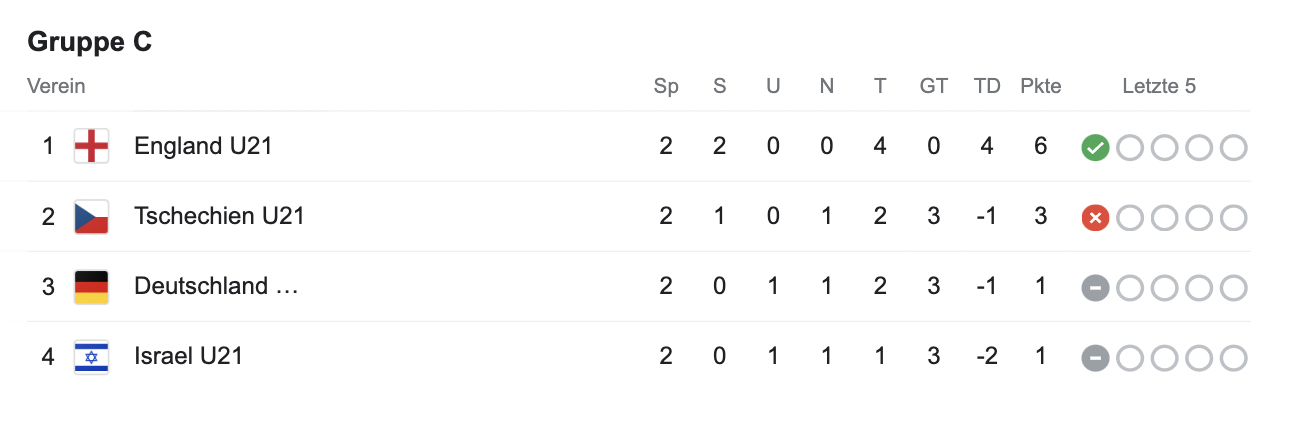This screenshot has width=1294, height=430.
Task: Open the Tschechien U21 team link
Action: tap(219, 217)
